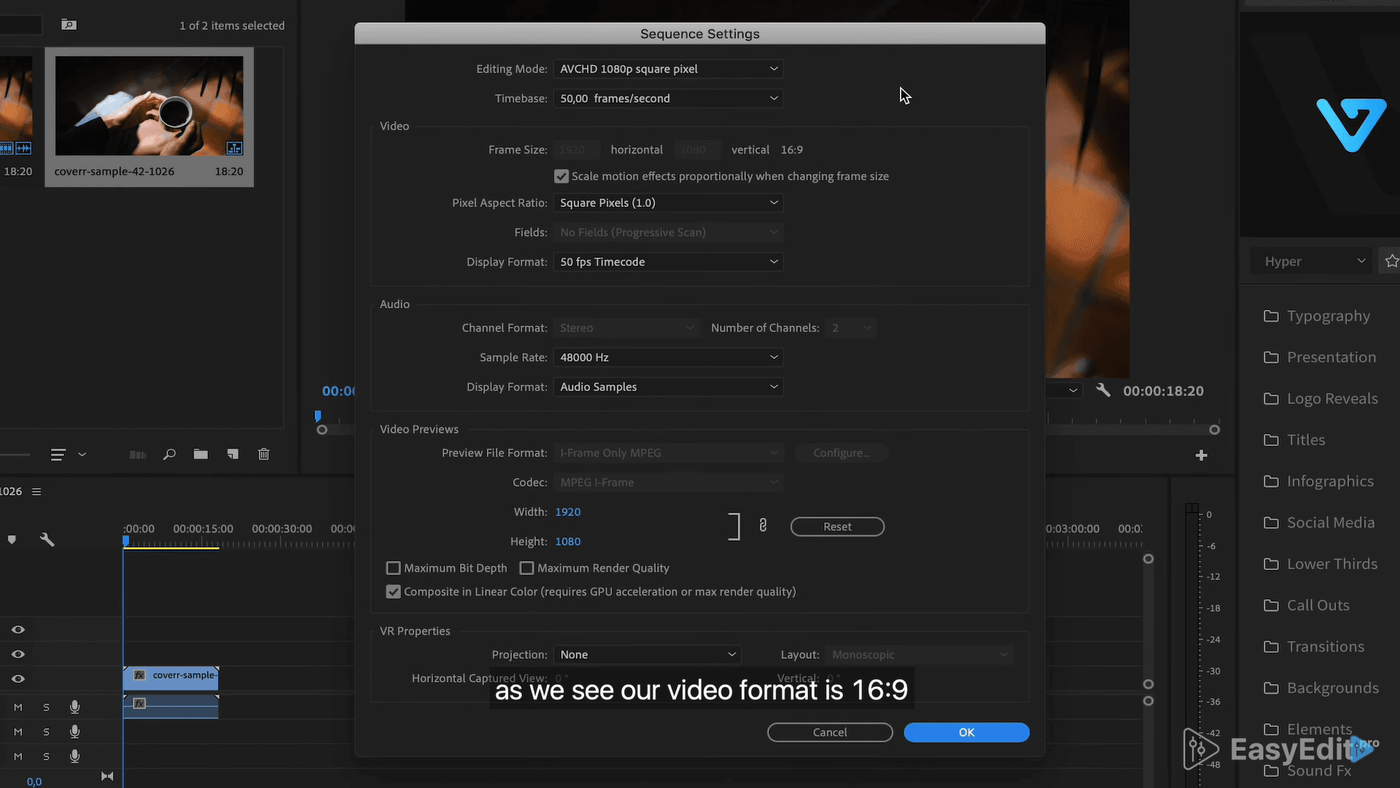Image resolution: width=1400 pixels, height=788 pixels.
Task: Open the Editing Mode dropdown
Action: click(x=667, y=69)
